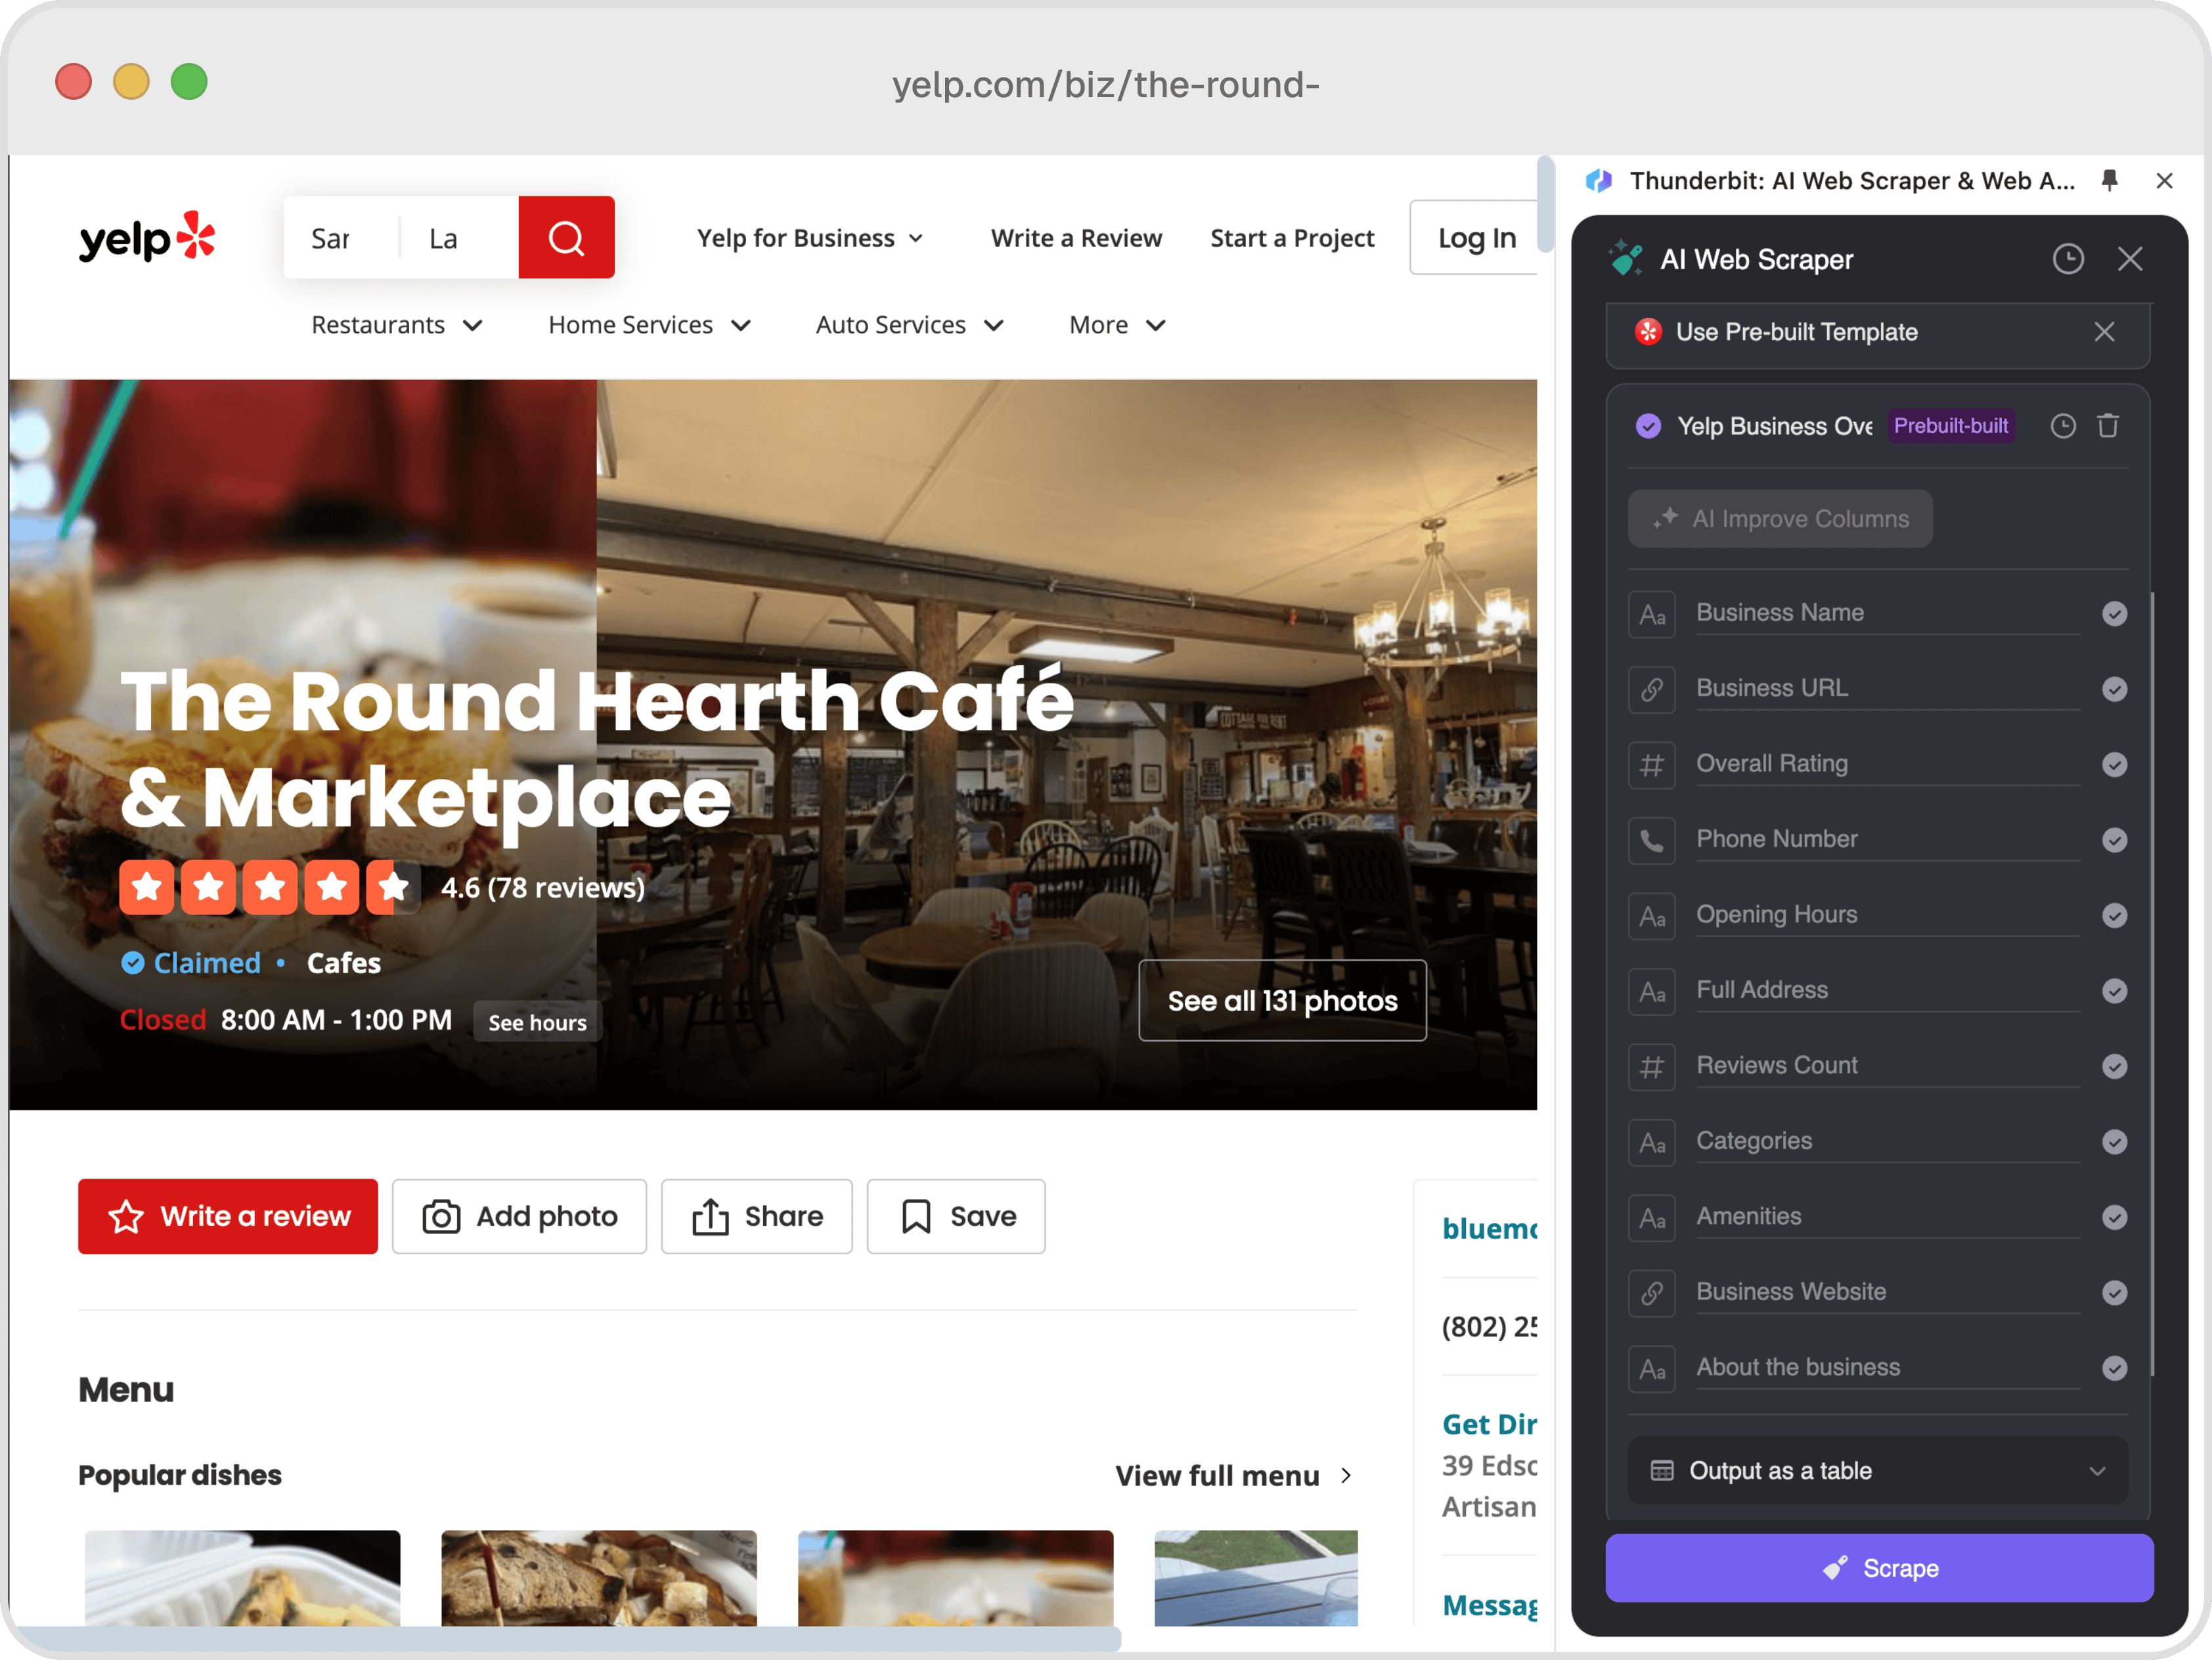Expand the Restaurants category menu
This screenshot has width=2212, height=1660.
pyautogui.click(x=397, y=325)
